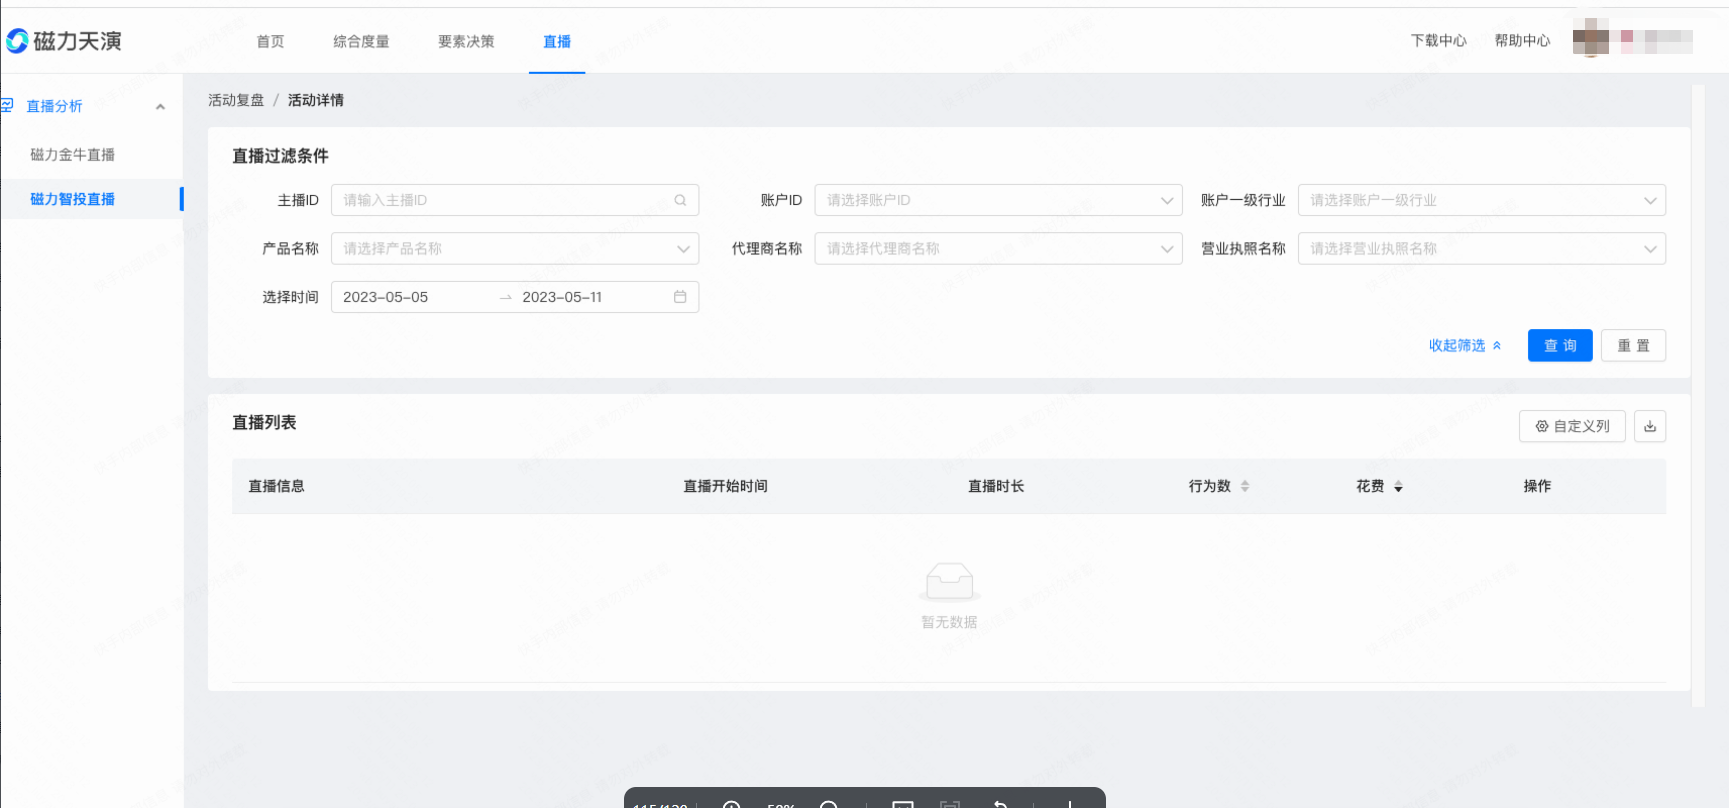Open the 账户一级行业 dropdown

coord(1482,200)
